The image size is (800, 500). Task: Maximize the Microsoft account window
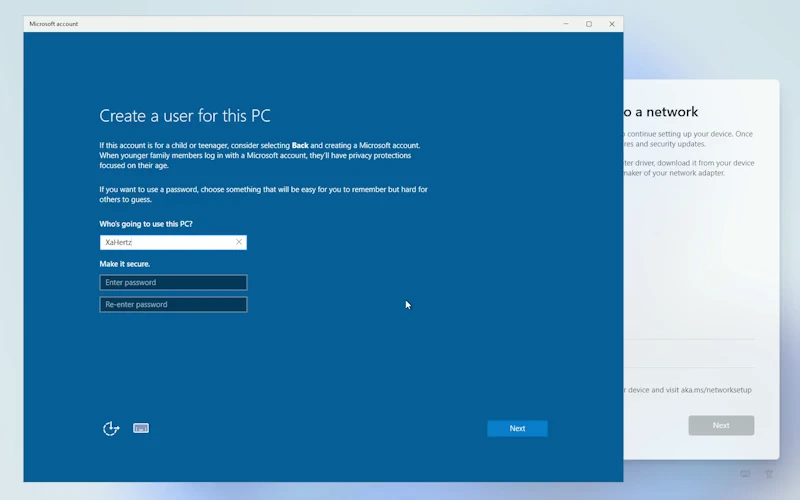(x=589, y=24)
